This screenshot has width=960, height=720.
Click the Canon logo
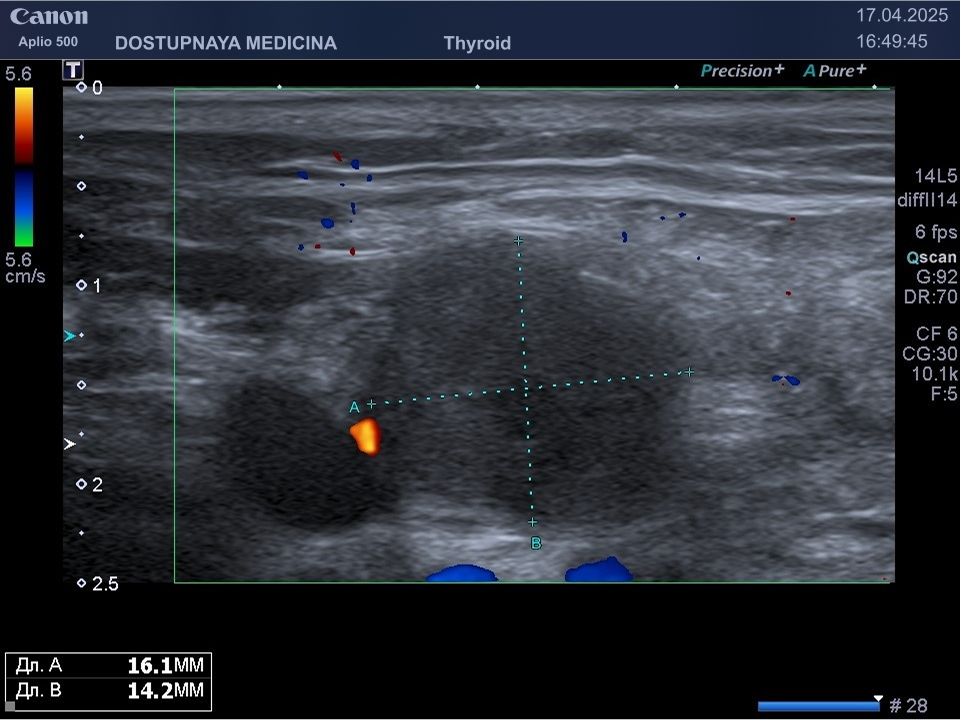[49, 17]
